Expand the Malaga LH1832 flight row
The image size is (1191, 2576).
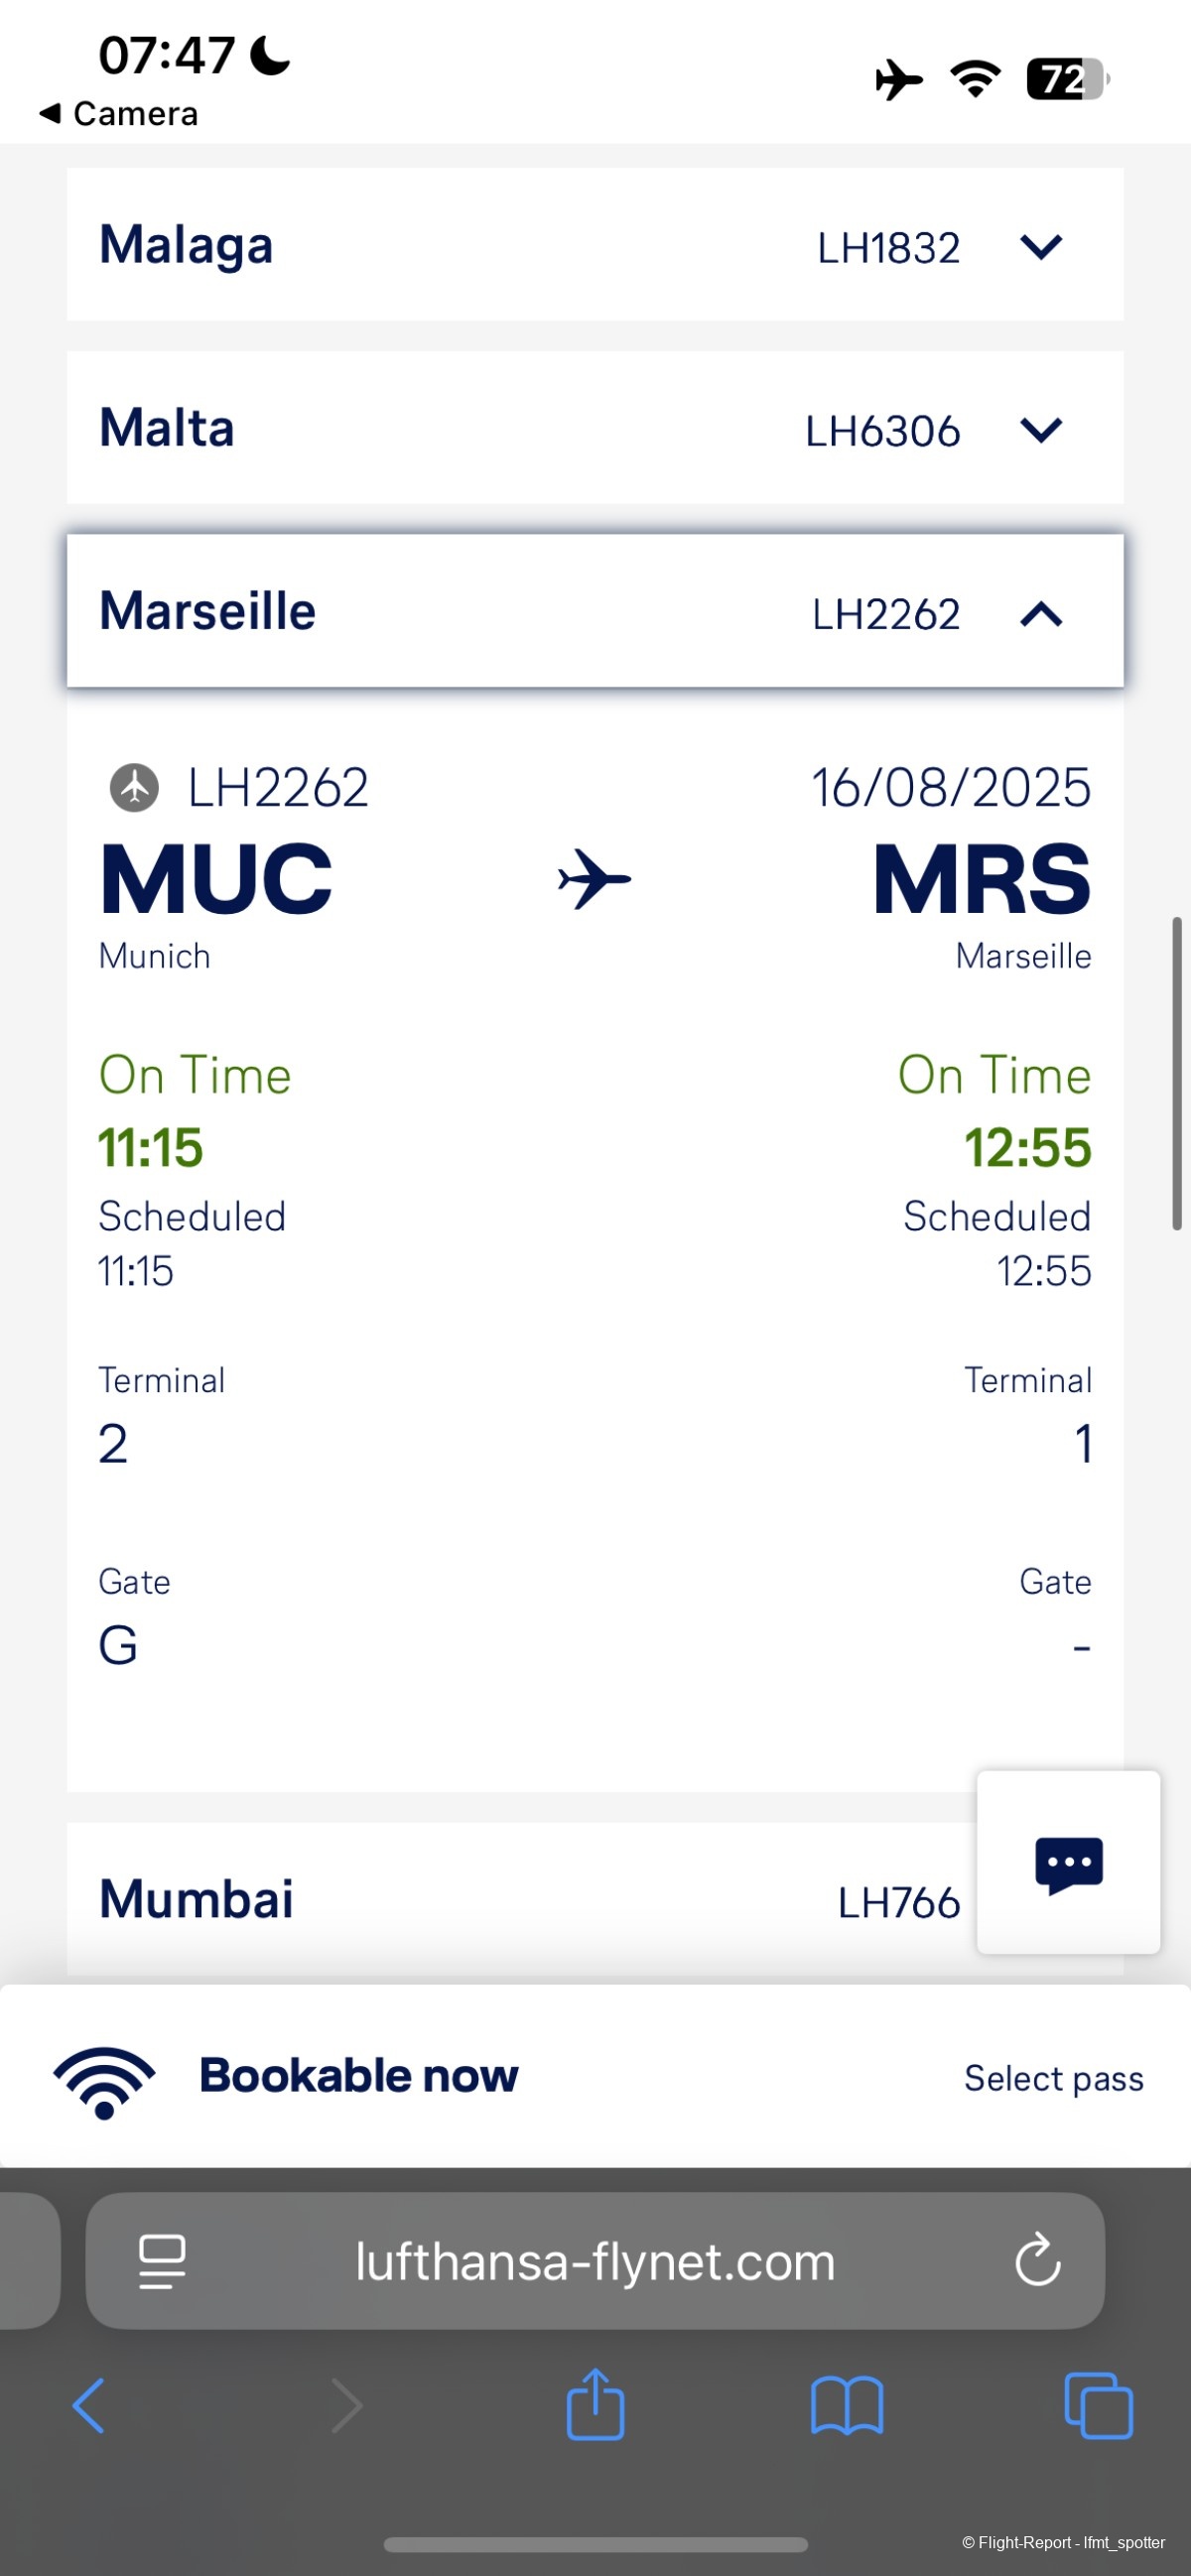(x=1040, y=246)
